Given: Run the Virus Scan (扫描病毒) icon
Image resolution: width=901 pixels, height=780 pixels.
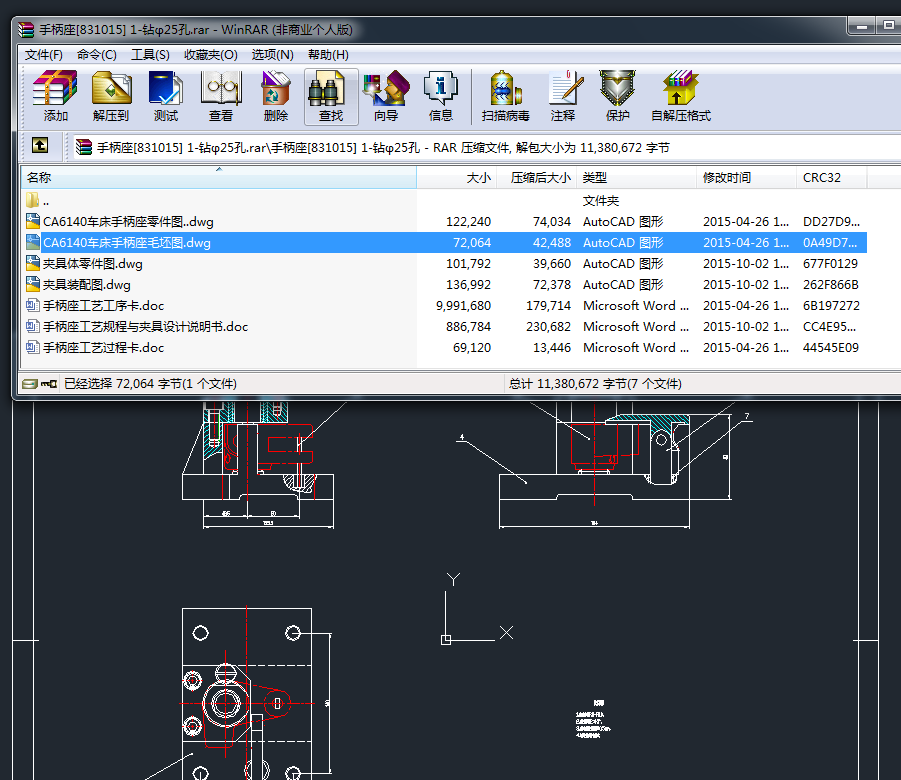Looking at the screenshot, I should click(506, 96).
